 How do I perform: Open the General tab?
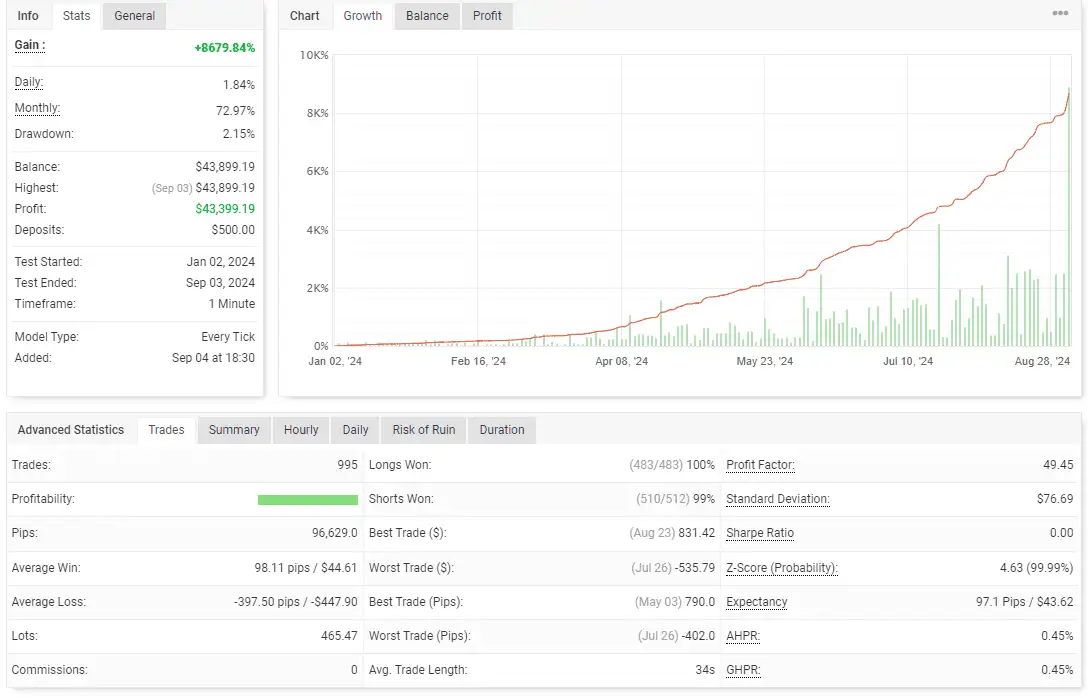(x=134, y=16)
